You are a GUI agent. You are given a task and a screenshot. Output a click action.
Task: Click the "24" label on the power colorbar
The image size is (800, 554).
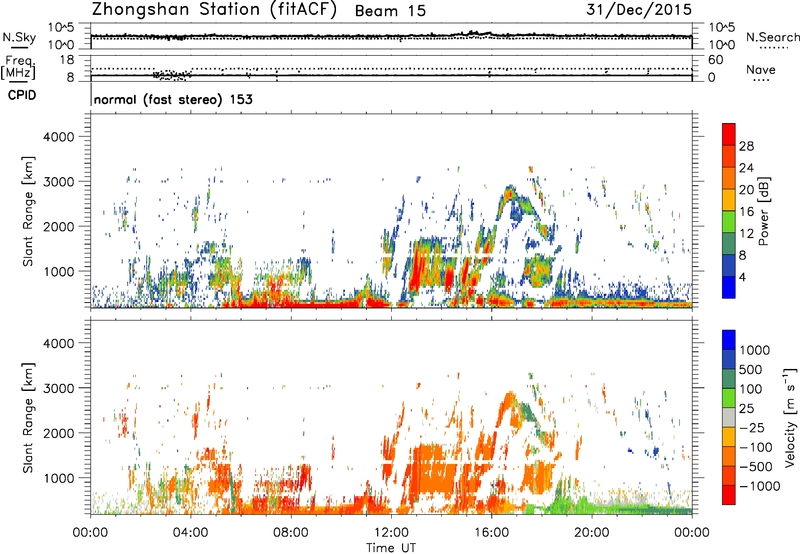pyautogui.click(x=746, y=168)
